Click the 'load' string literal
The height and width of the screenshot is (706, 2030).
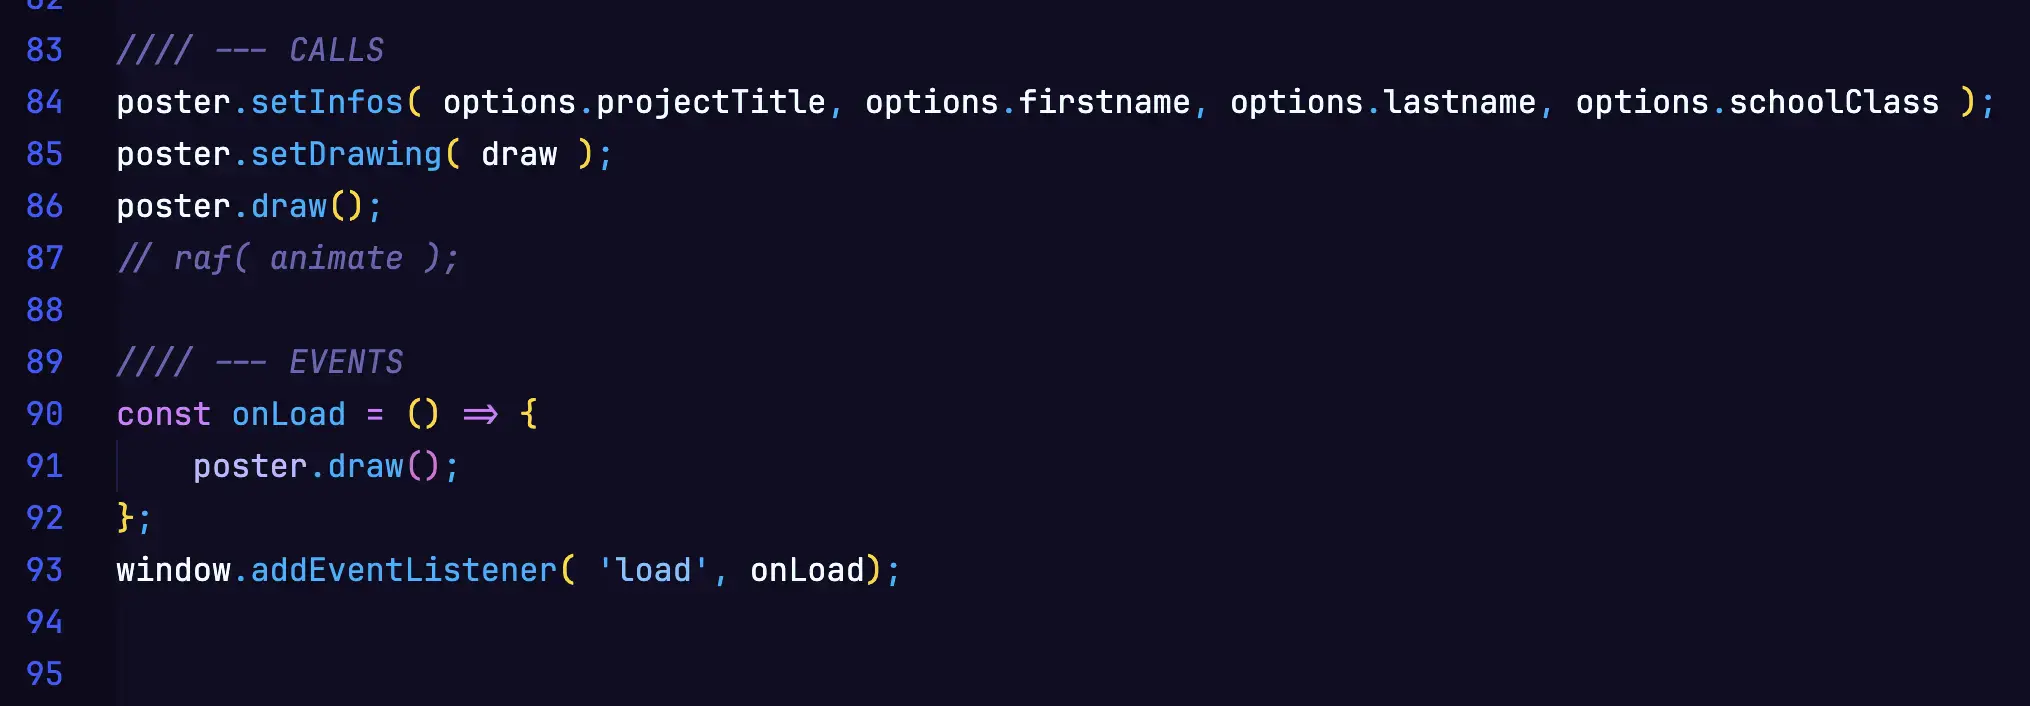pos(653,570)
